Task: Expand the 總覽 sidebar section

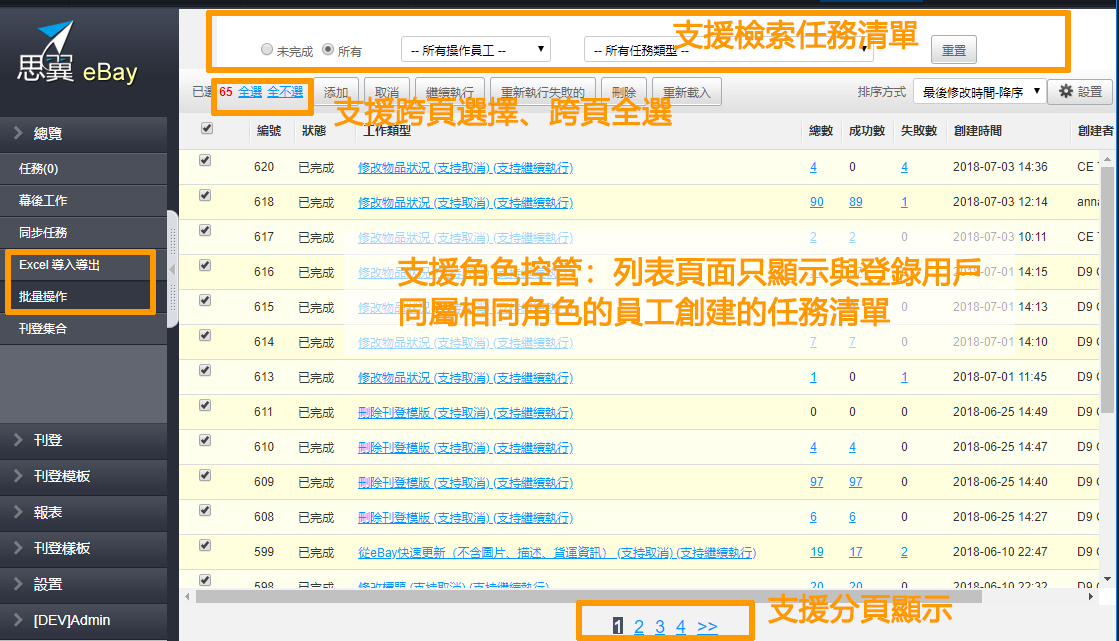Action: pyautogui.click(x=83, y=133)
